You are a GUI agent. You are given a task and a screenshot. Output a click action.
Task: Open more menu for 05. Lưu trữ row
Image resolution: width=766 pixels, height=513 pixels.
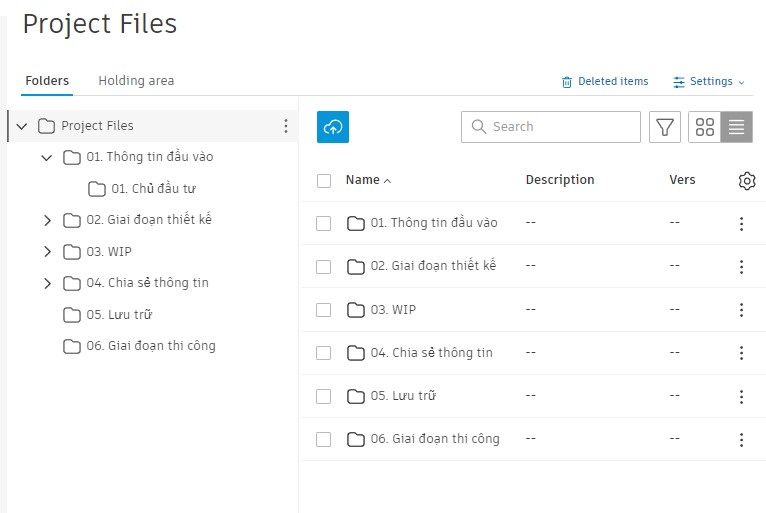(x=741, y=397)
